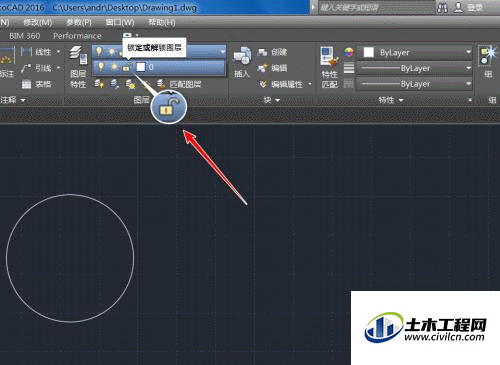This screenshot has height=365, width=500.
Task: Click the third layer tool icon with sun
Action: tap(130, 84)
